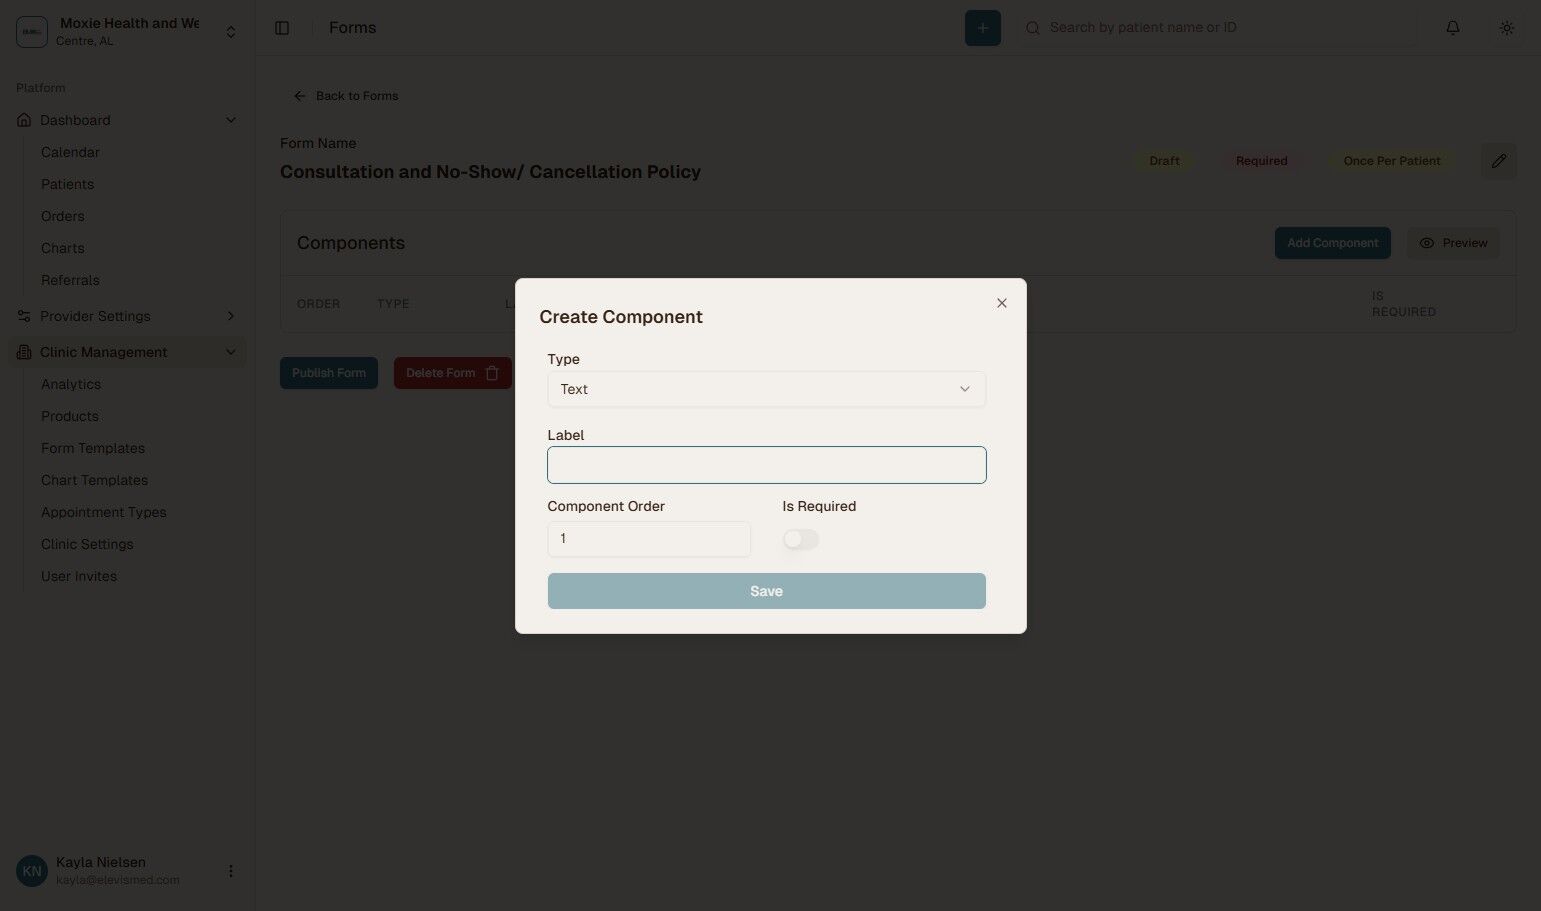Open the Type dropdown showing Text
1541x911 pixels.
(x=766, y=389)
